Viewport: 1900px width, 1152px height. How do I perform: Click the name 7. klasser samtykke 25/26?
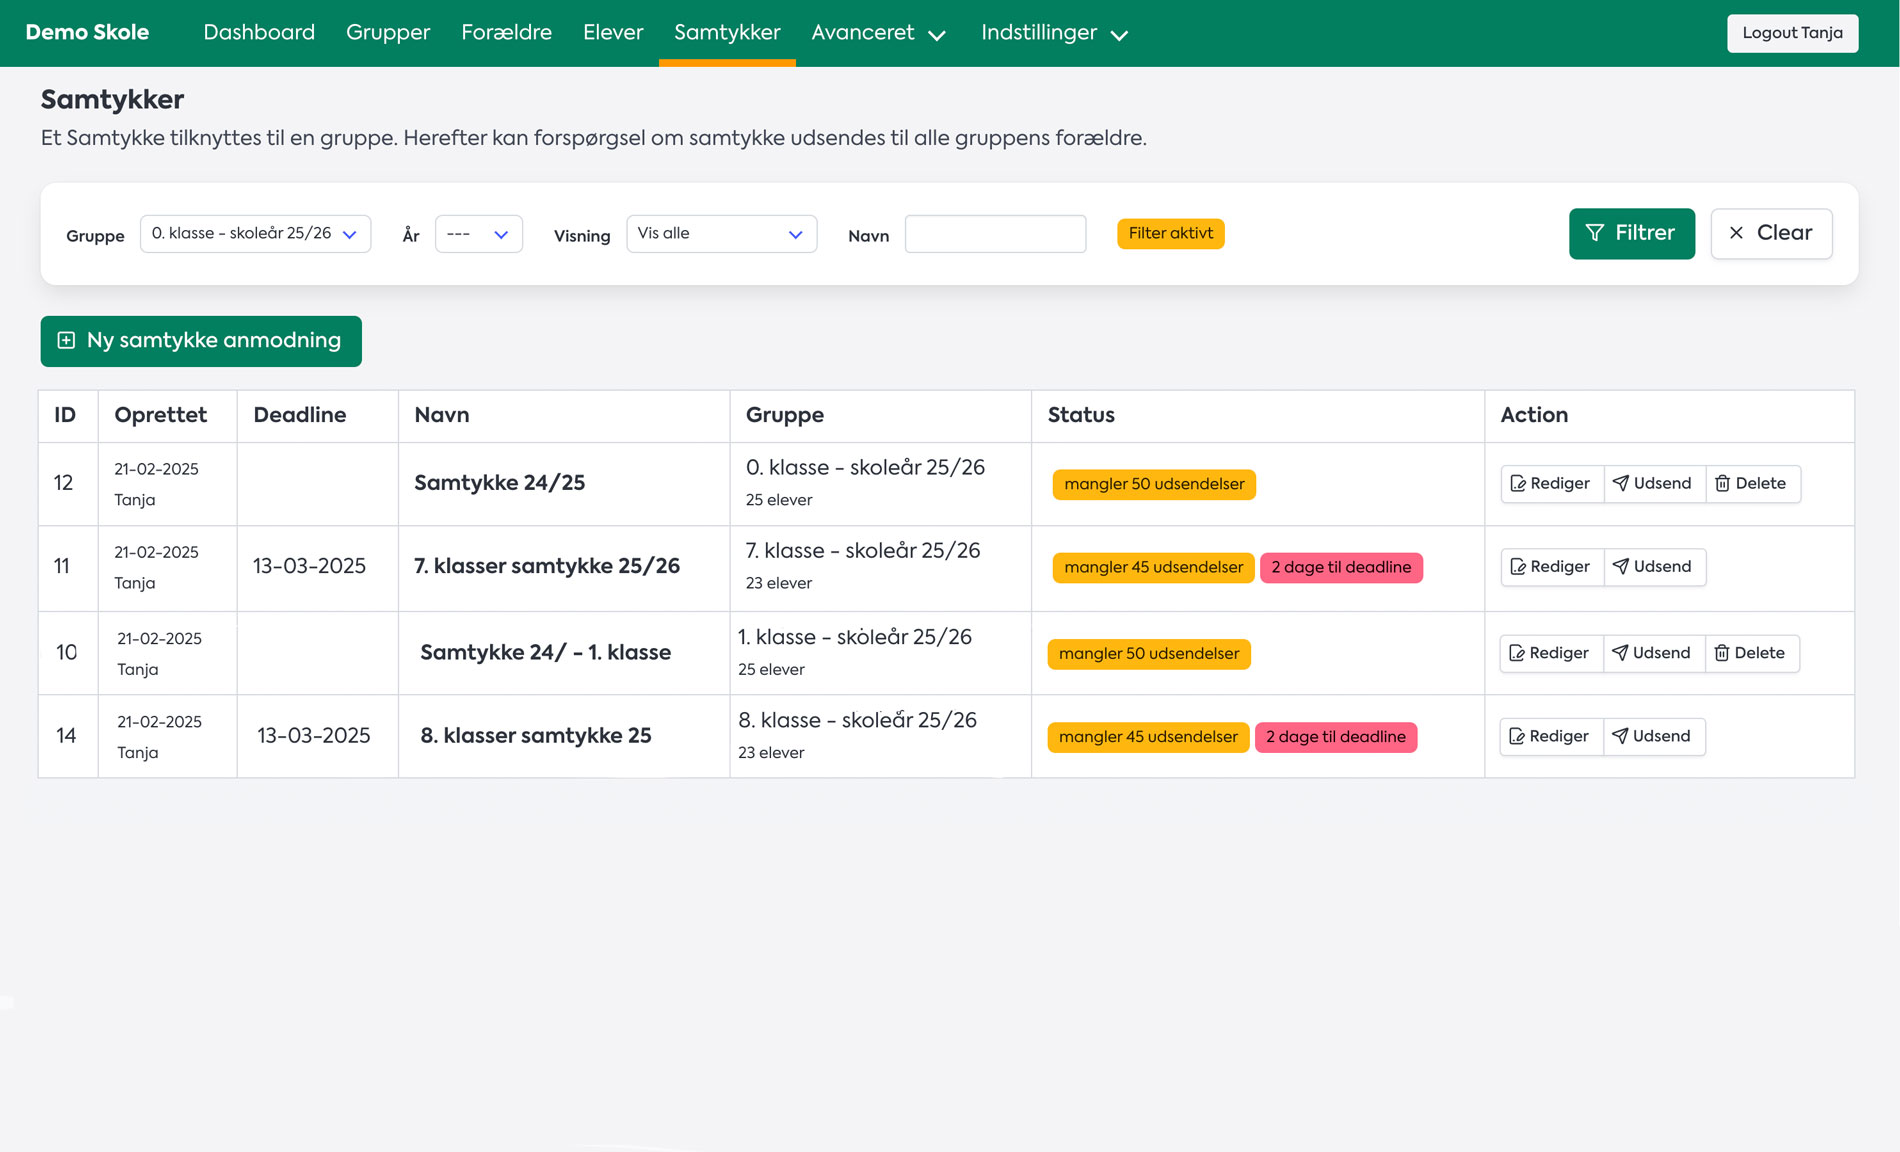pyautogui.click(x=546, y=566)
